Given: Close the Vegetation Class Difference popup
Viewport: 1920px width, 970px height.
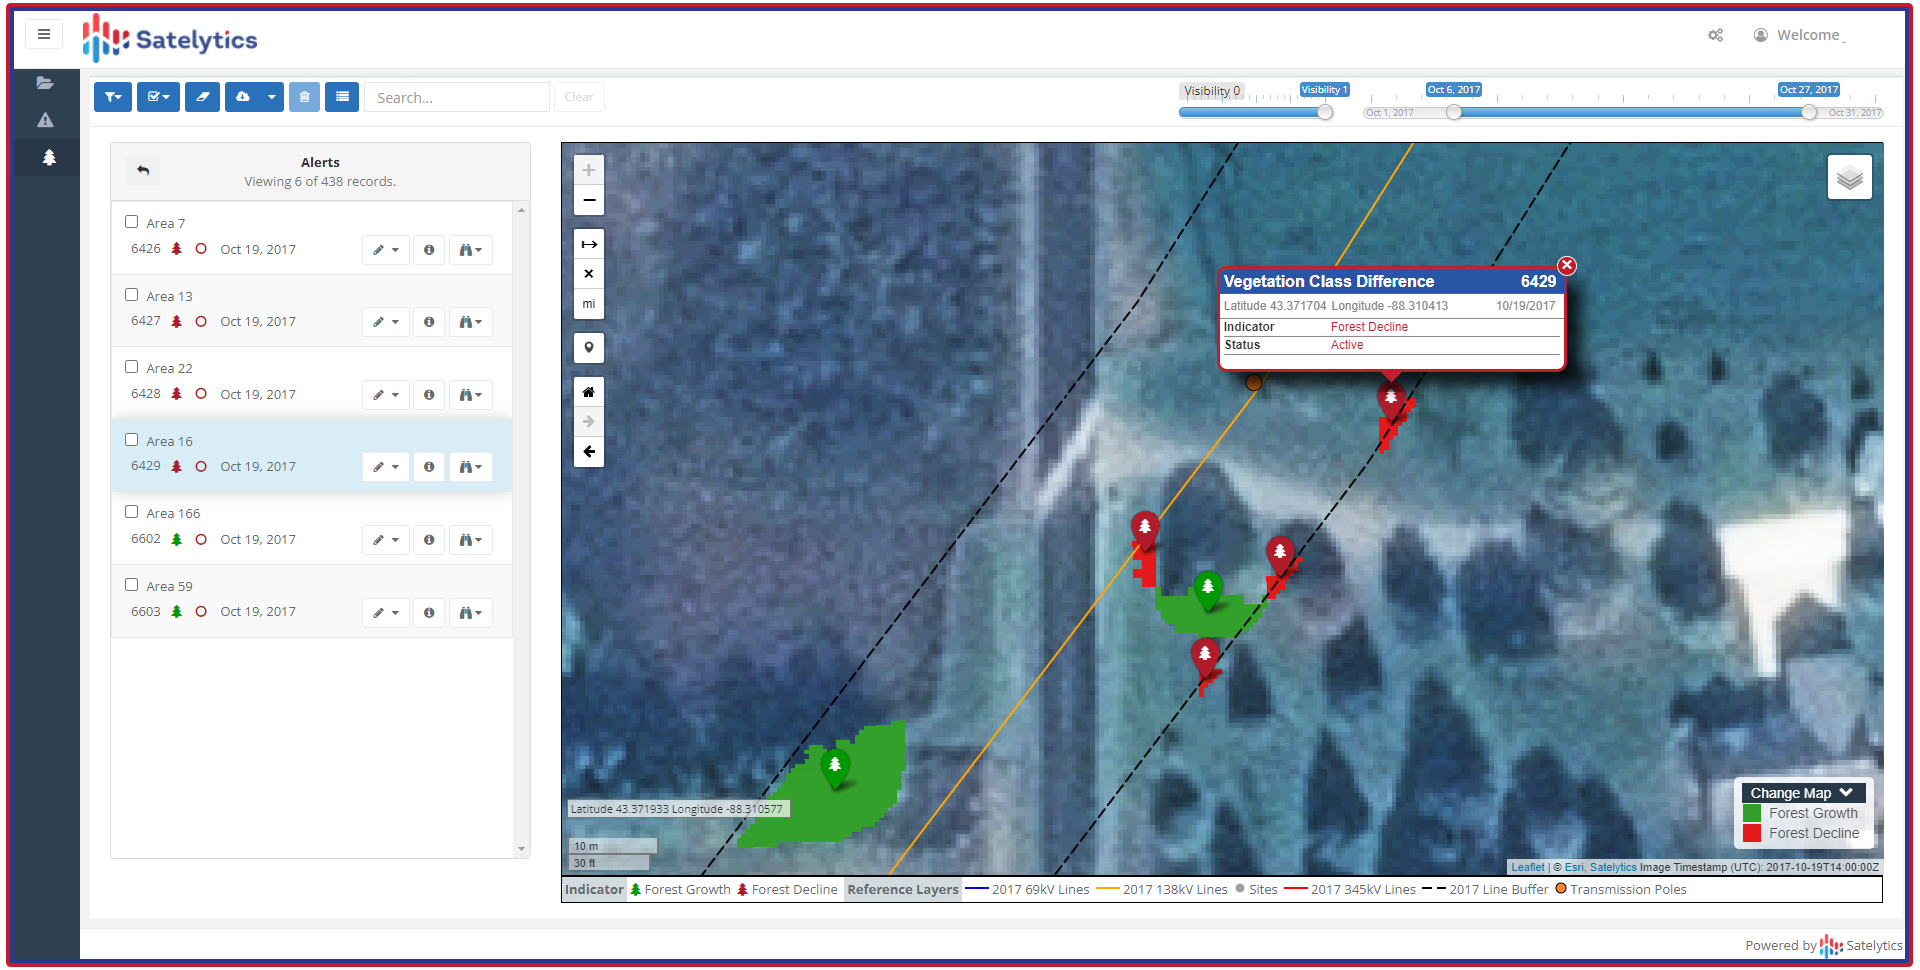Looking at the screenshot, I should tap(1567, 265).
